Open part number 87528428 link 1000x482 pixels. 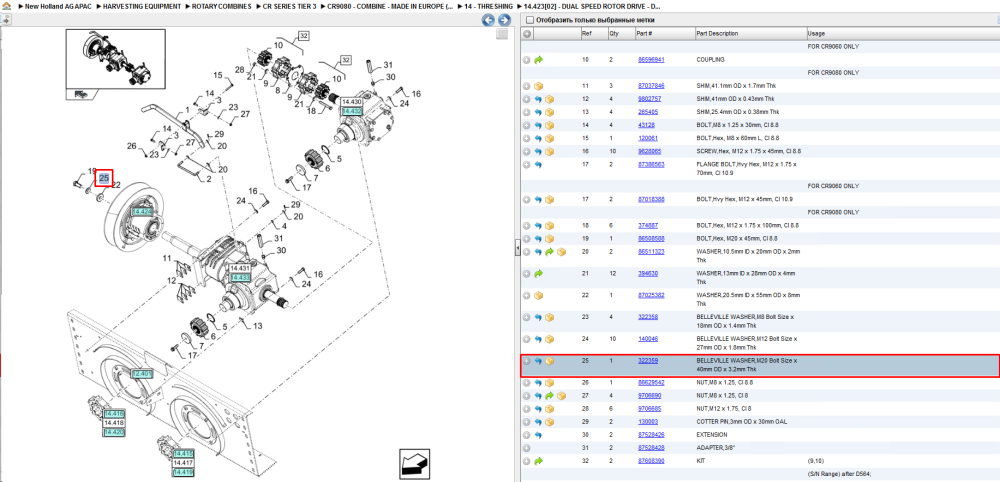click(651, 448)
